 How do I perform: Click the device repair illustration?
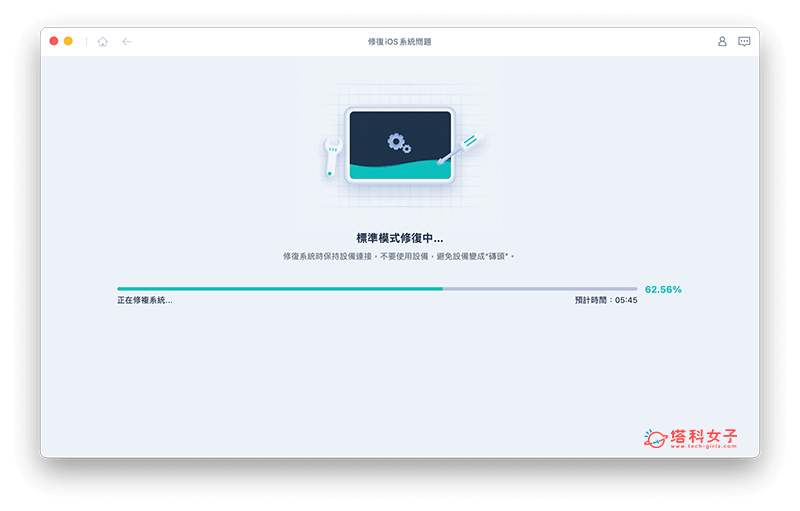[x=402, y=146]
